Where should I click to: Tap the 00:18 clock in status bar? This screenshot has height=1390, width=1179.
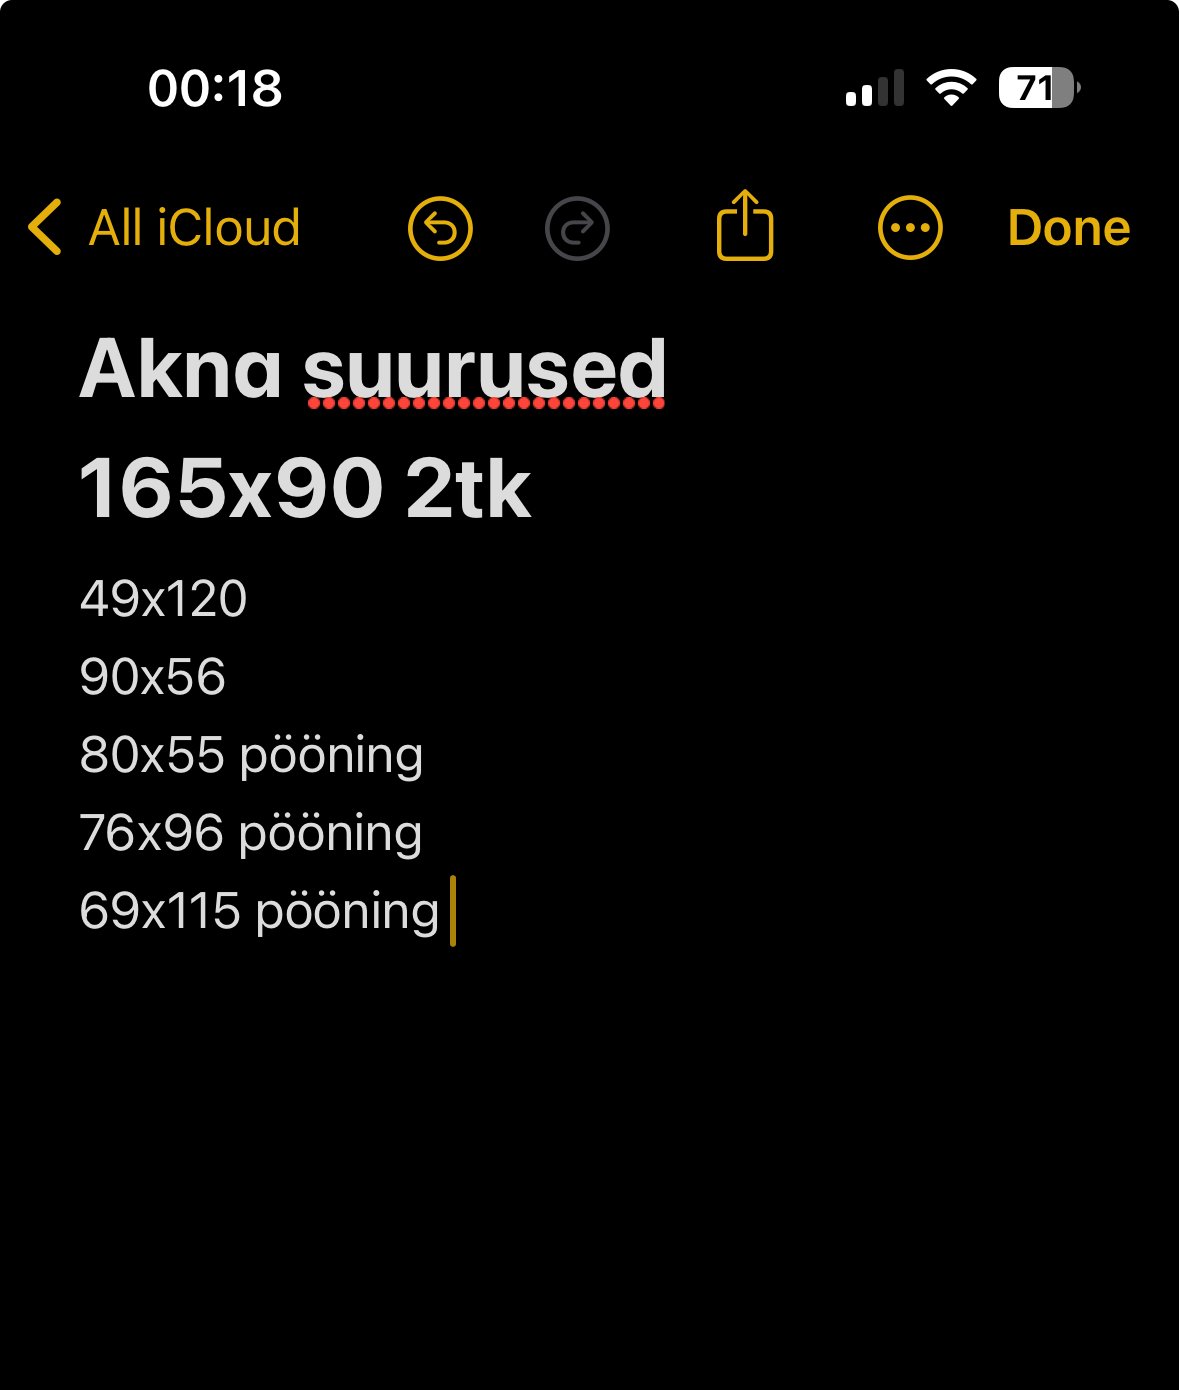215,88
